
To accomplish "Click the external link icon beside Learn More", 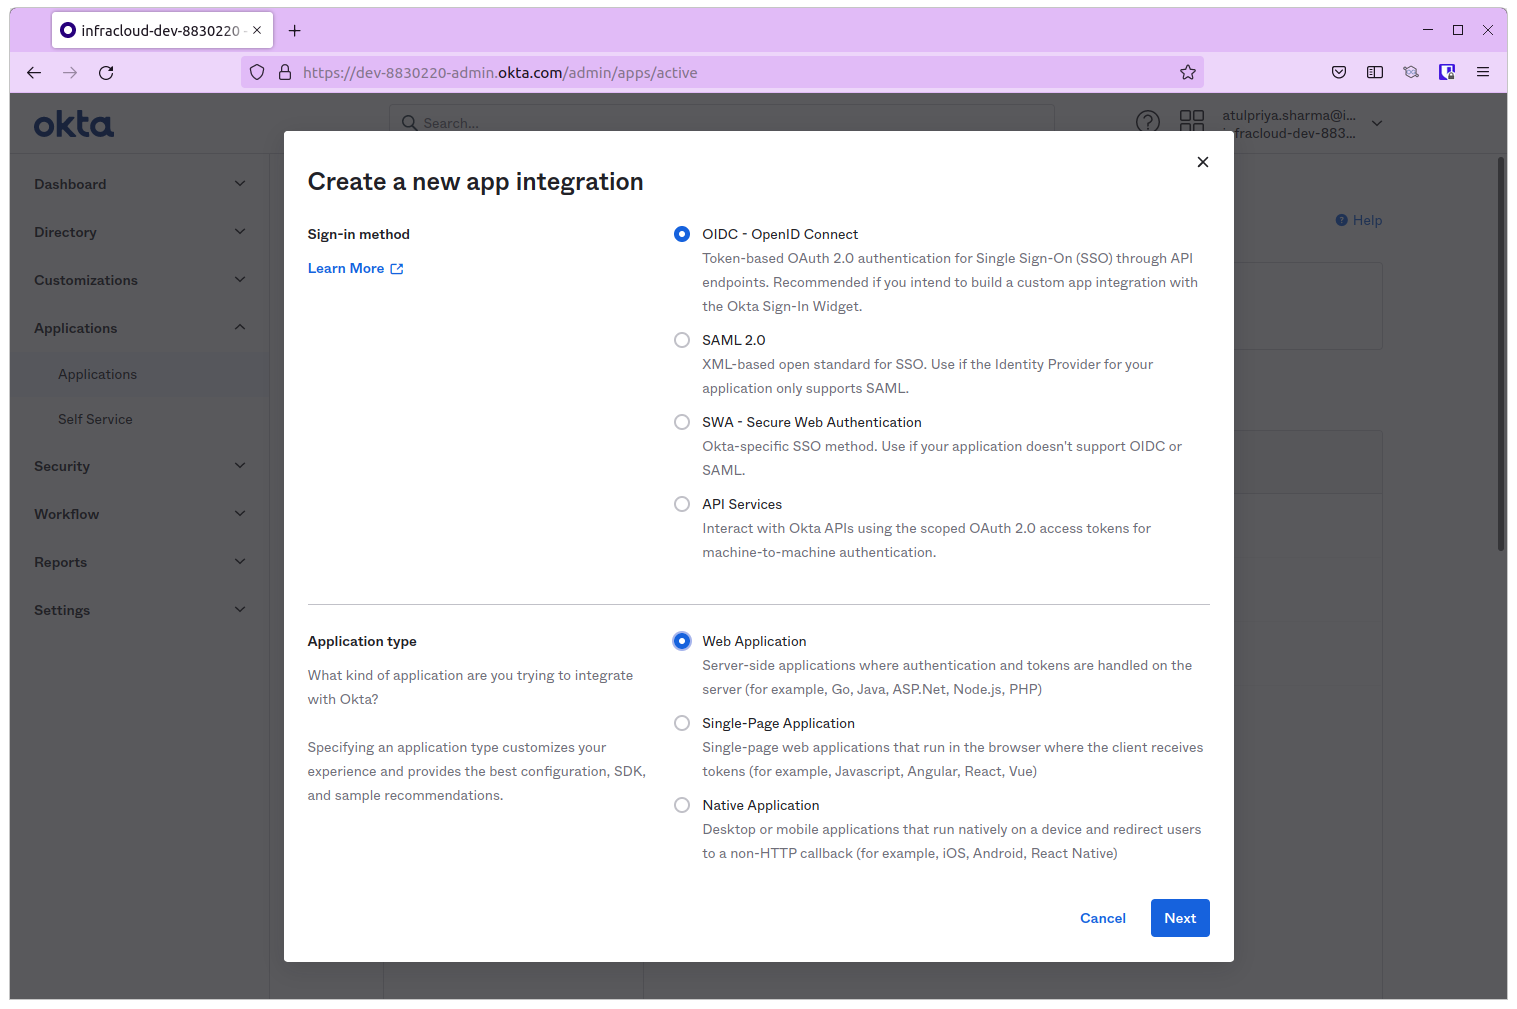I will point(397,268).
